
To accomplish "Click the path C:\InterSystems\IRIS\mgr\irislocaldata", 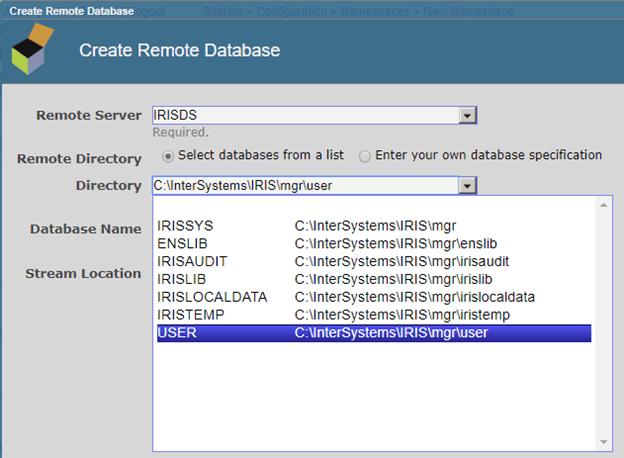I will (x=415, y=297).
